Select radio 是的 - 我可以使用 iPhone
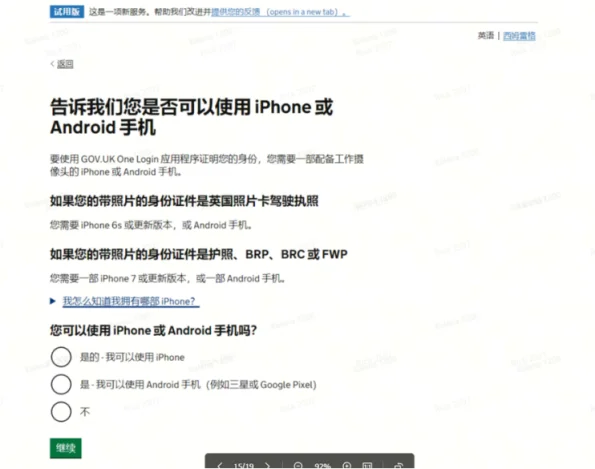Screen dimensions: 595x469 pos(61,357)
